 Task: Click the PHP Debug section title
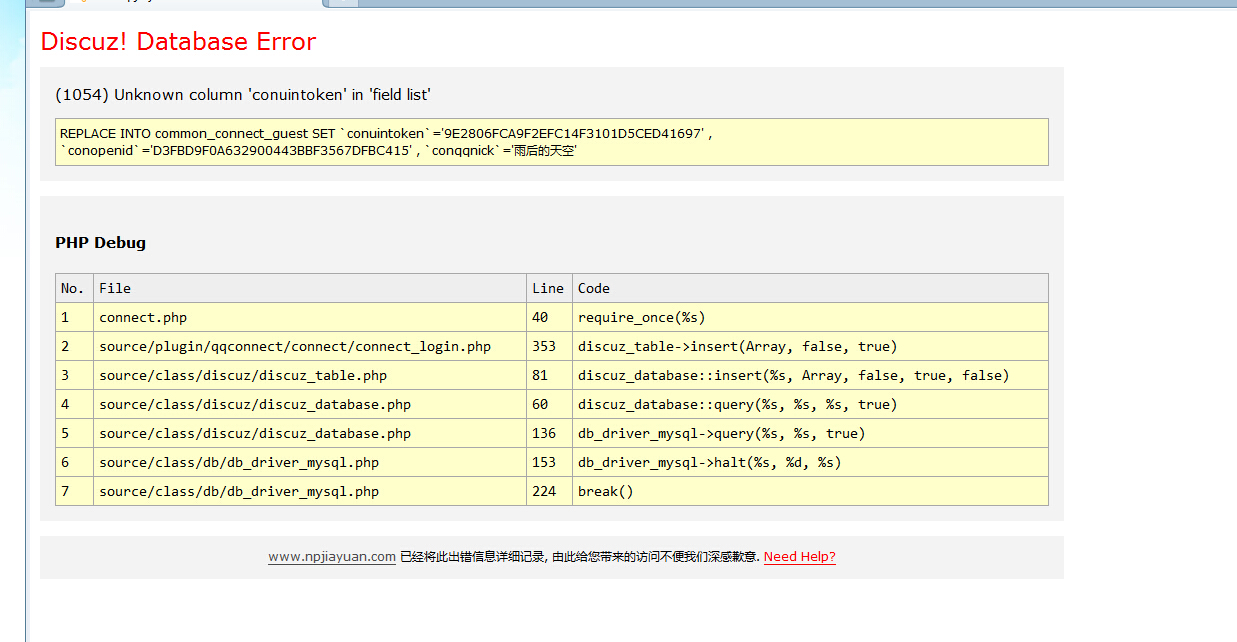point(100,243)
